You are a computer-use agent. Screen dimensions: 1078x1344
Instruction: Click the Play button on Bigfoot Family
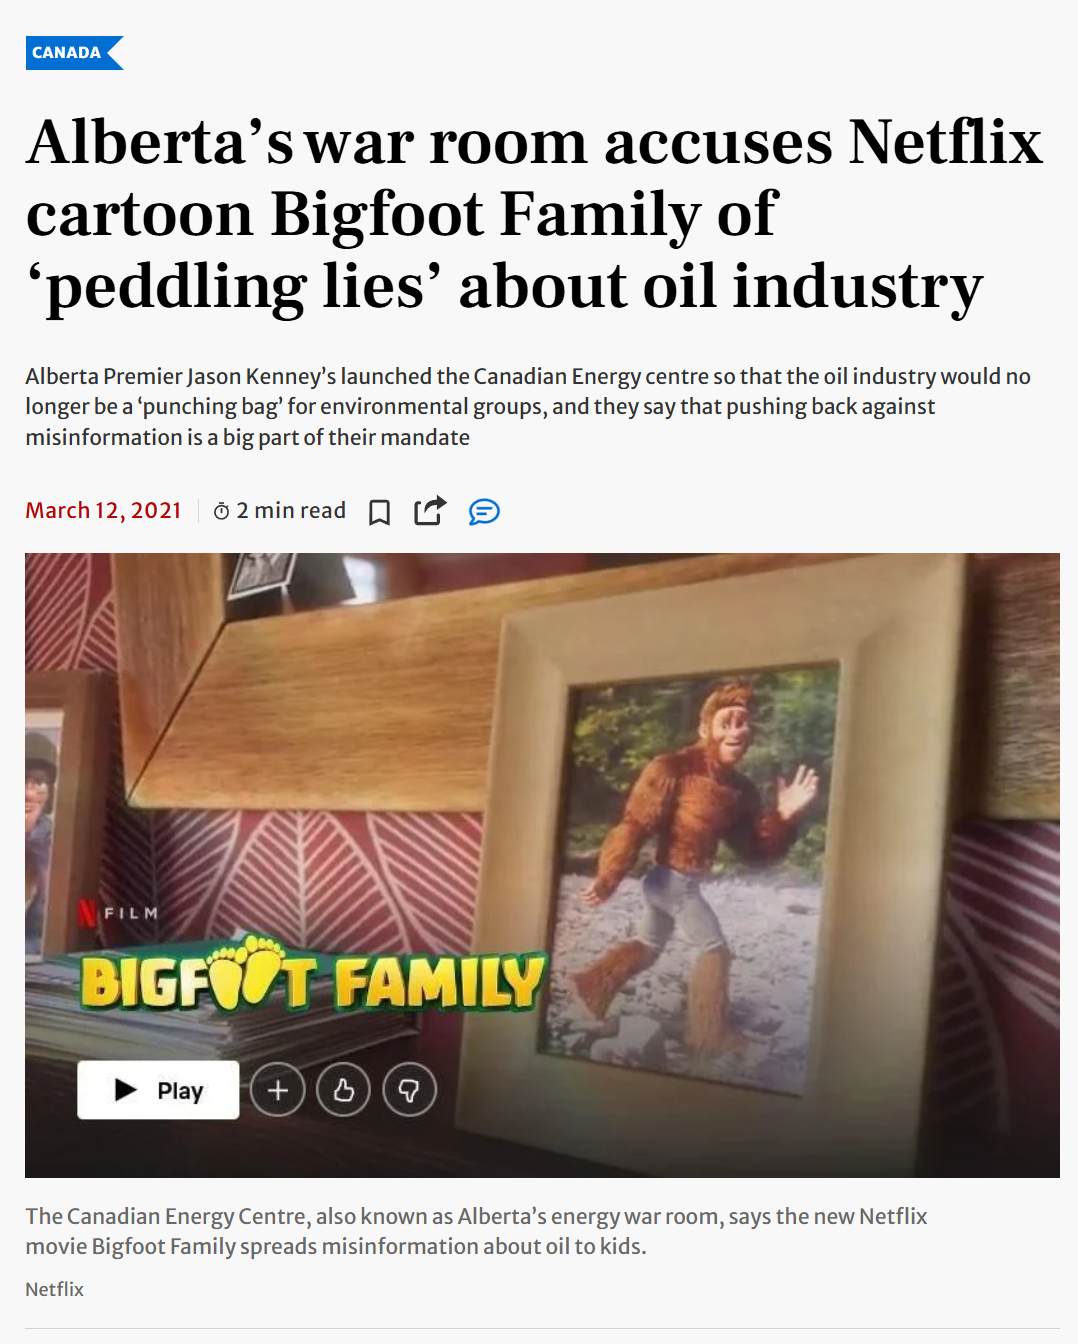(158, 1090)
